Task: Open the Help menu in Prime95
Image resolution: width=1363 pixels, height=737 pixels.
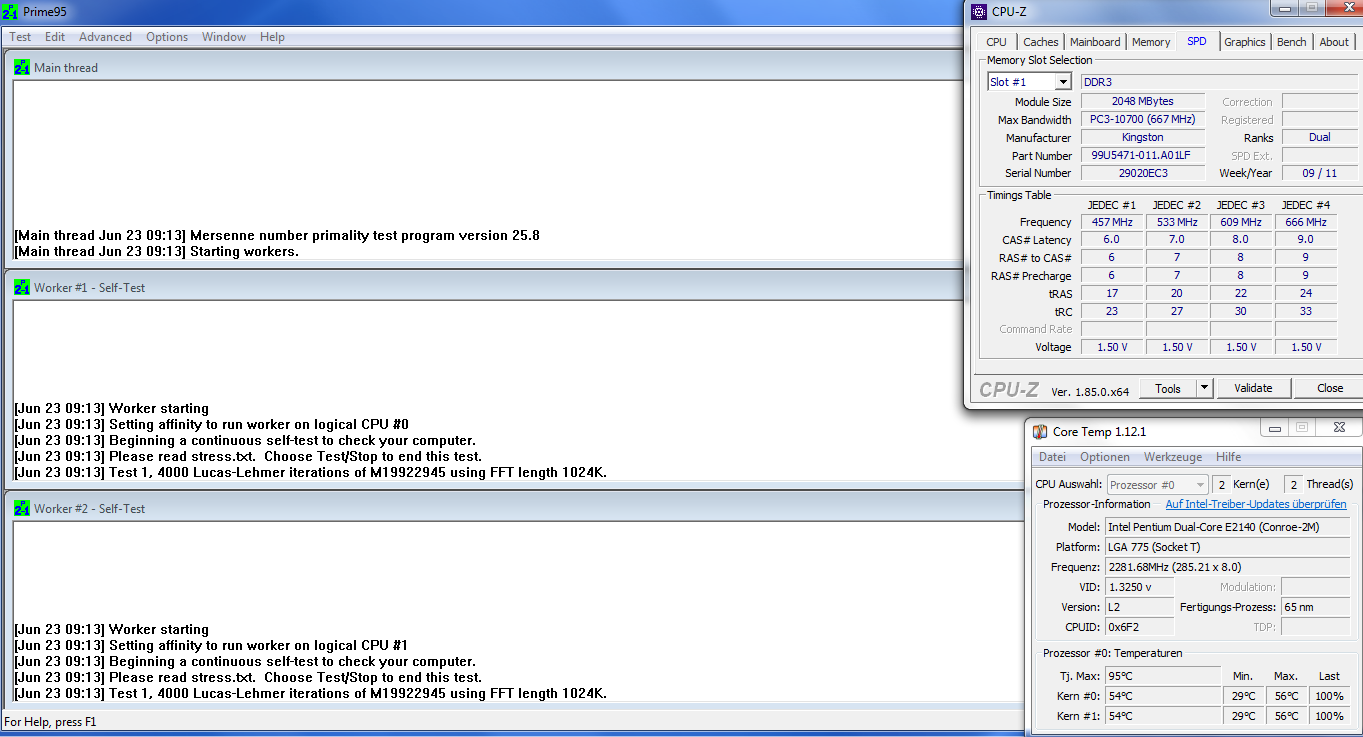Action: pyautogui.click(x=272, y=37)
